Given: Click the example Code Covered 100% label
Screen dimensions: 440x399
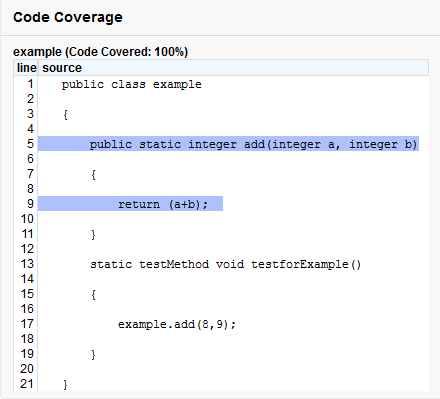Looking at the screenshot, I should pos(100,52).
